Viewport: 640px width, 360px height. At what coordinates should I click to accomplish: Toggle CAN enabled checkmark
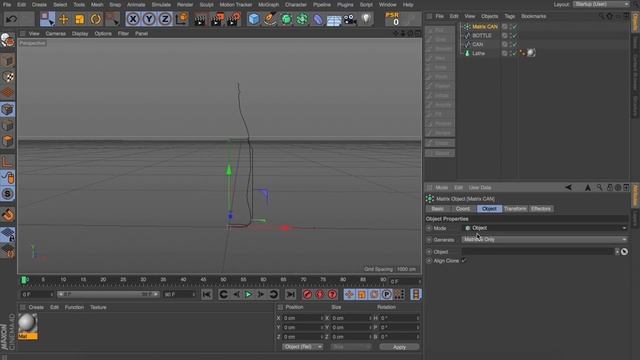pos(515,44)
